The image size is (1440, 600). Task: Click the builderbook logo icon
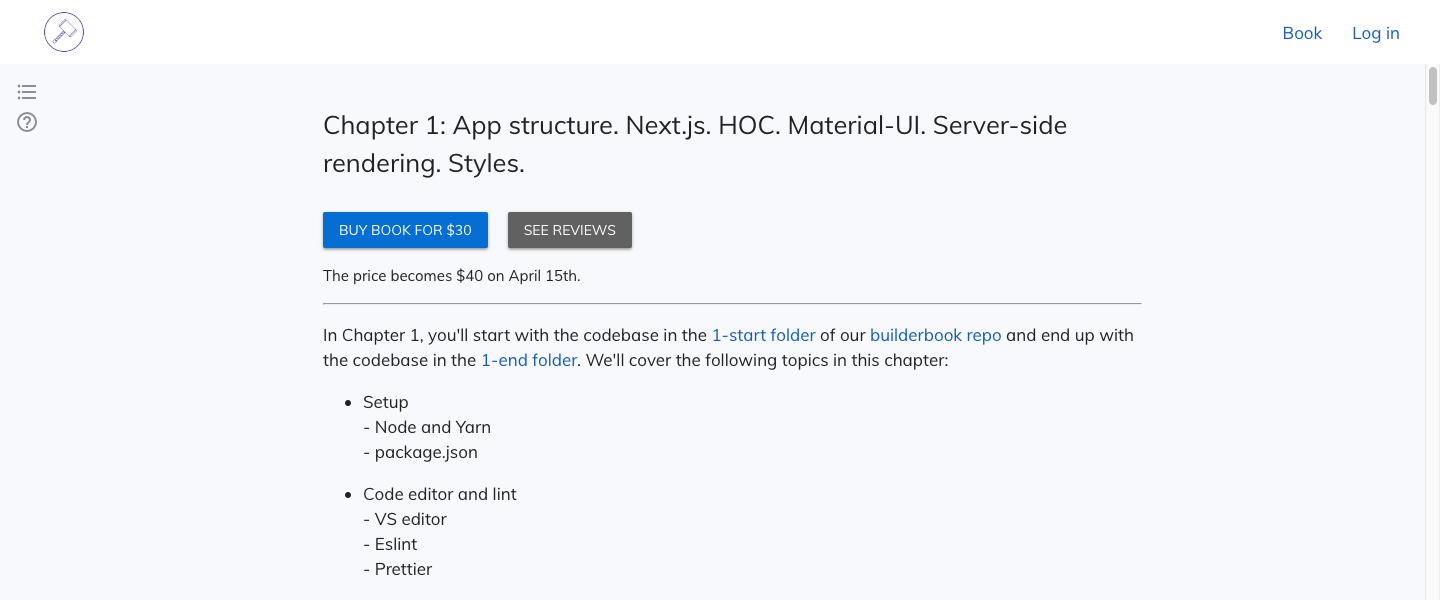point(64,32)
